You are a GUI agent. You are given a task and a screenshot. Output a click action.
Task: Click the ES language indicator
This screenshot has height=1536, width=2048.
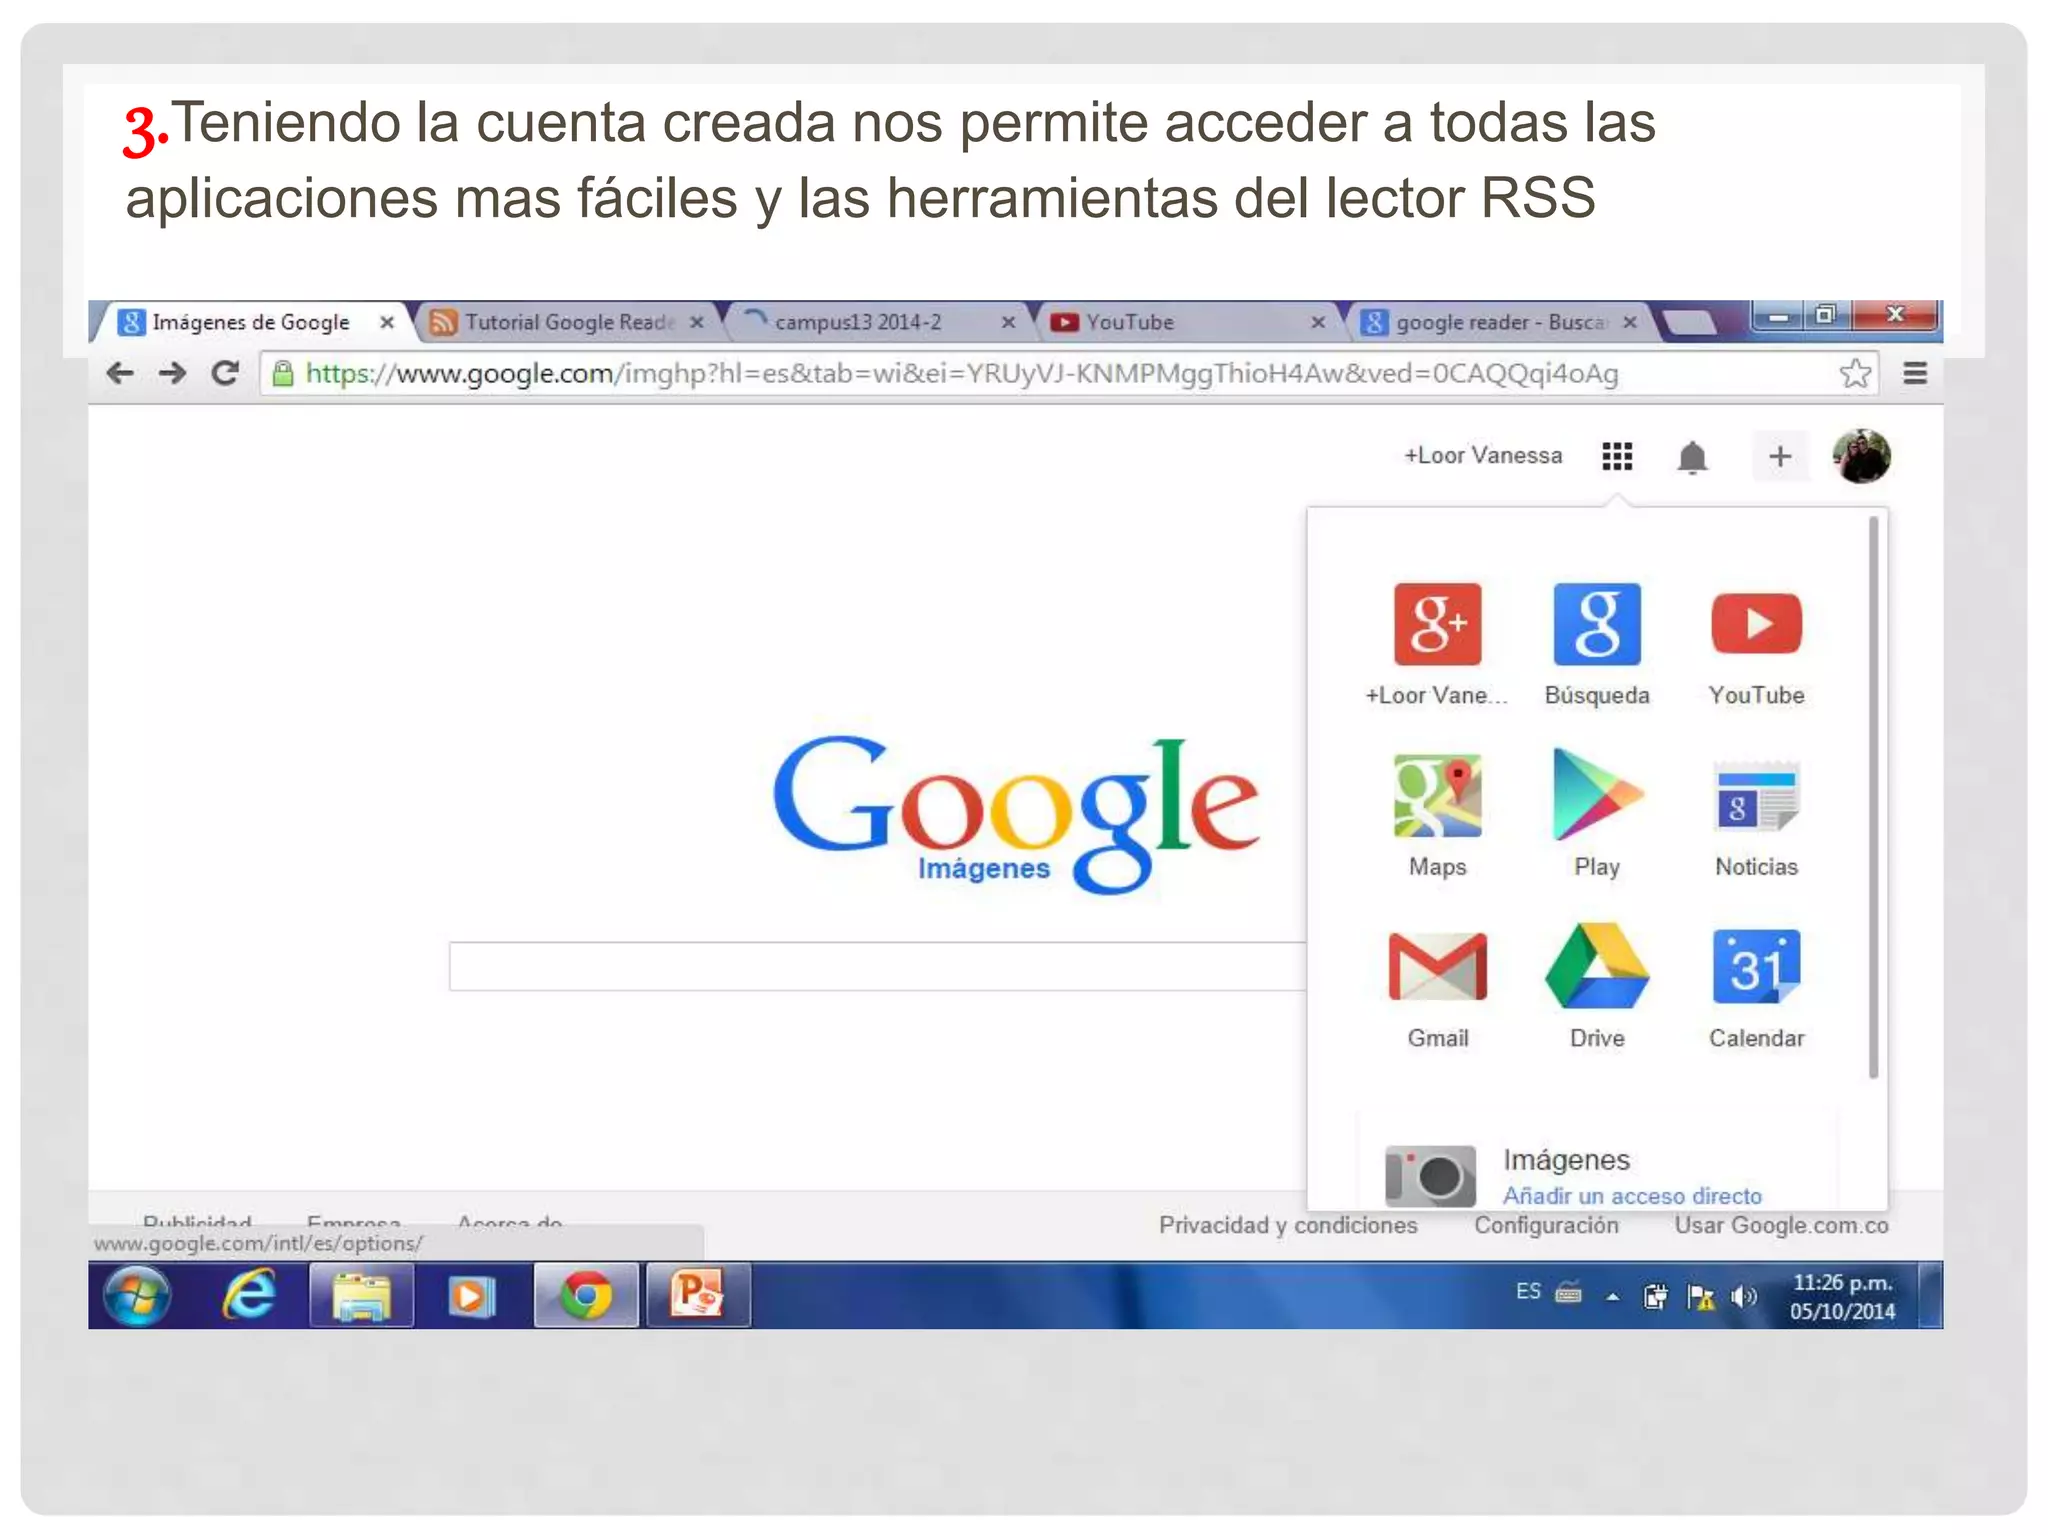tap(1528, 1291)
